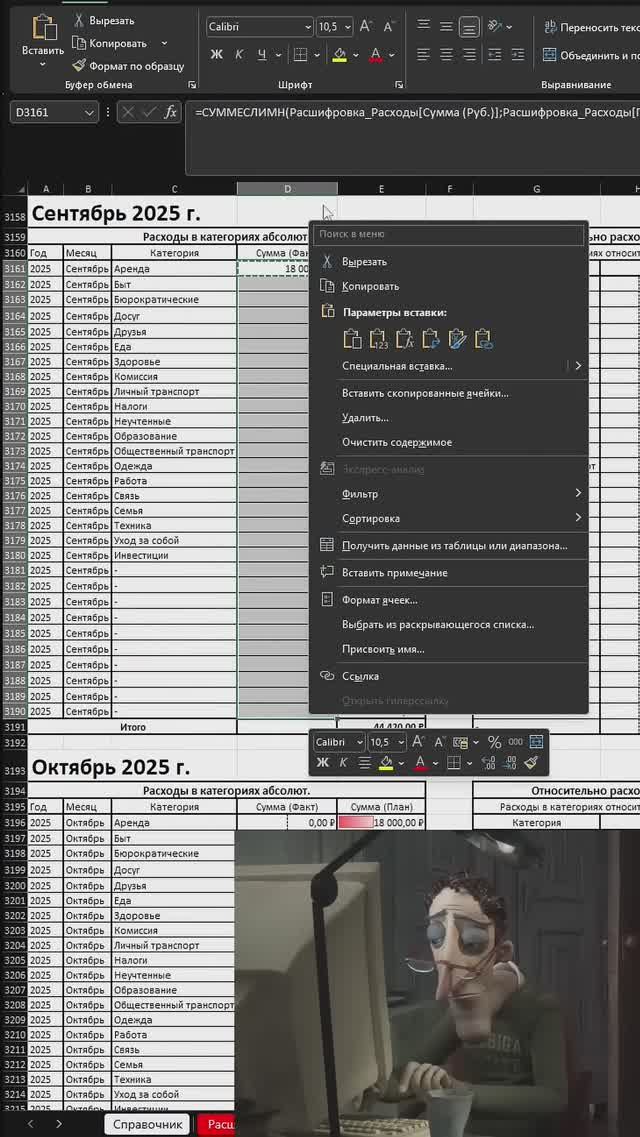Viewport: 640px width, 1137px height.
Task: Switch to the Справочник sheet tab
Action: click(147, 1125)
